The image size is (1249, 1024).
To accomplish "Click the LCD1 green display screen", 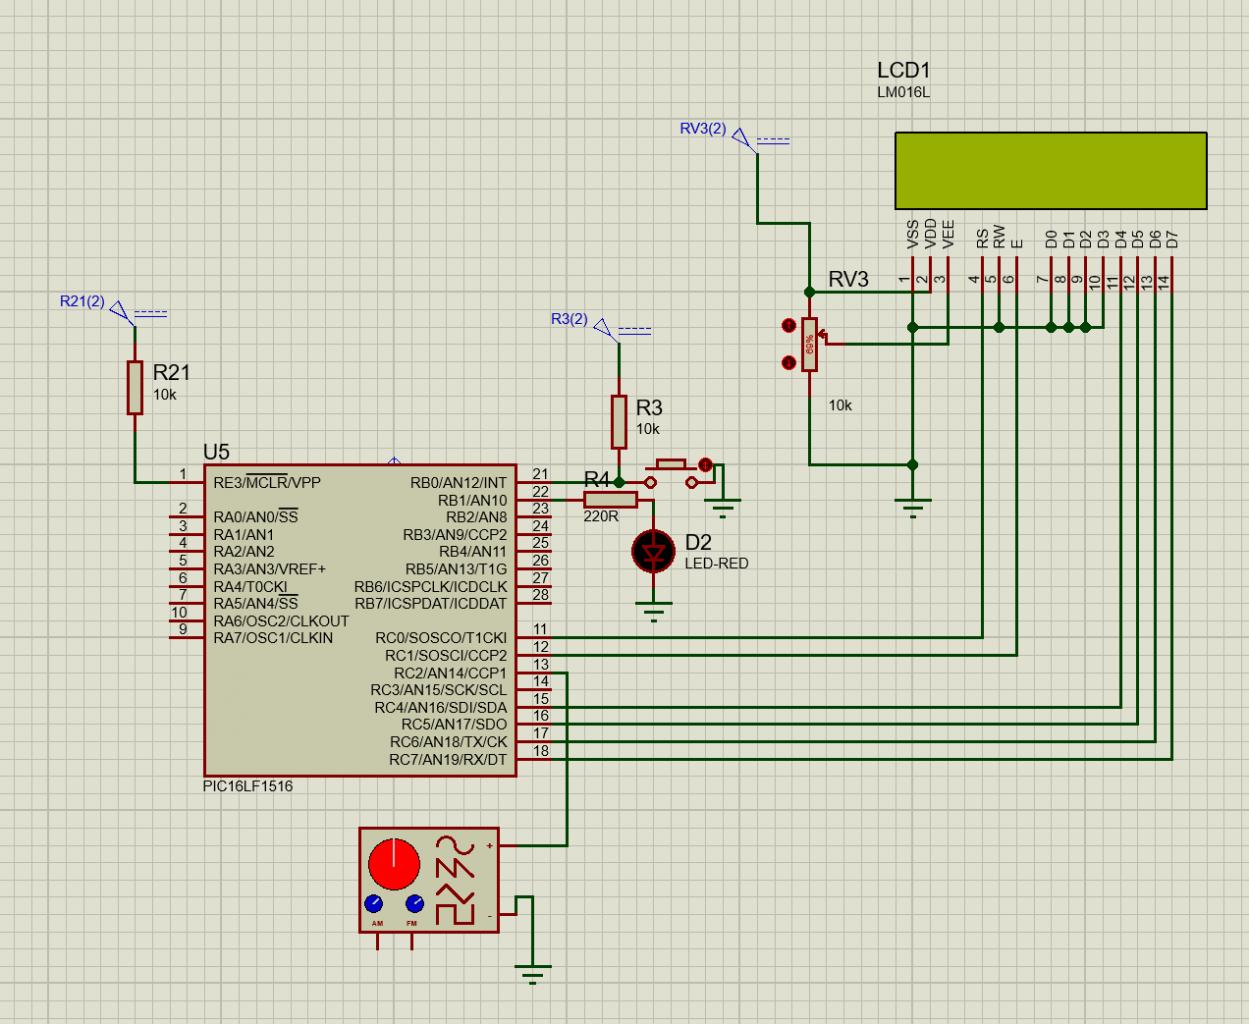I will point(1051,170).
